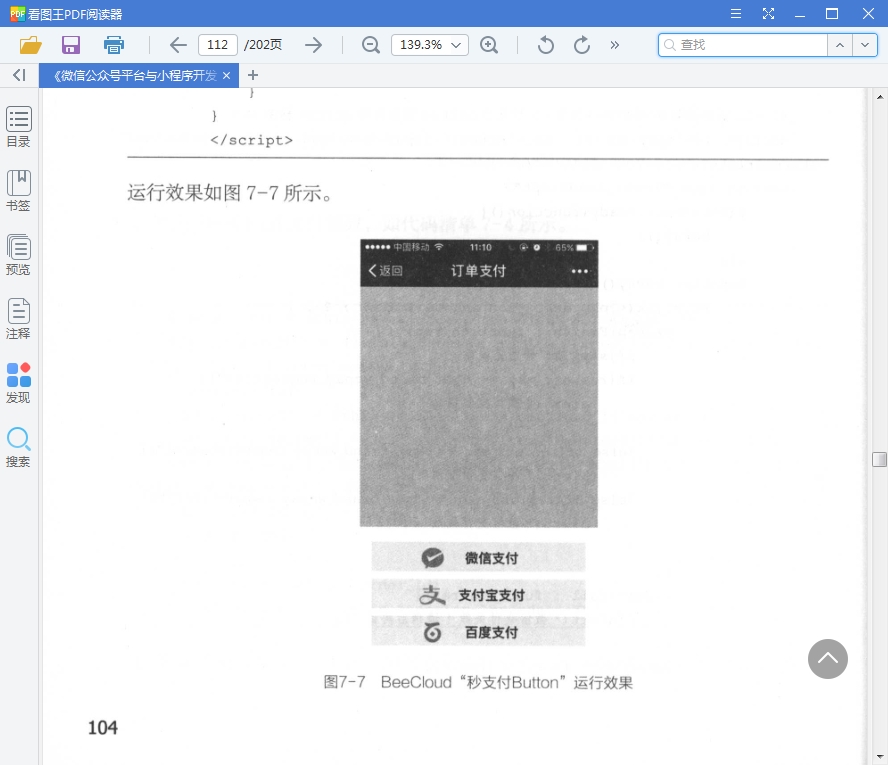Click the 返回 back link in phone screenshot
The height and width of the screenshot is (765, 888).
pyautogui.click(x=386, y=271)
